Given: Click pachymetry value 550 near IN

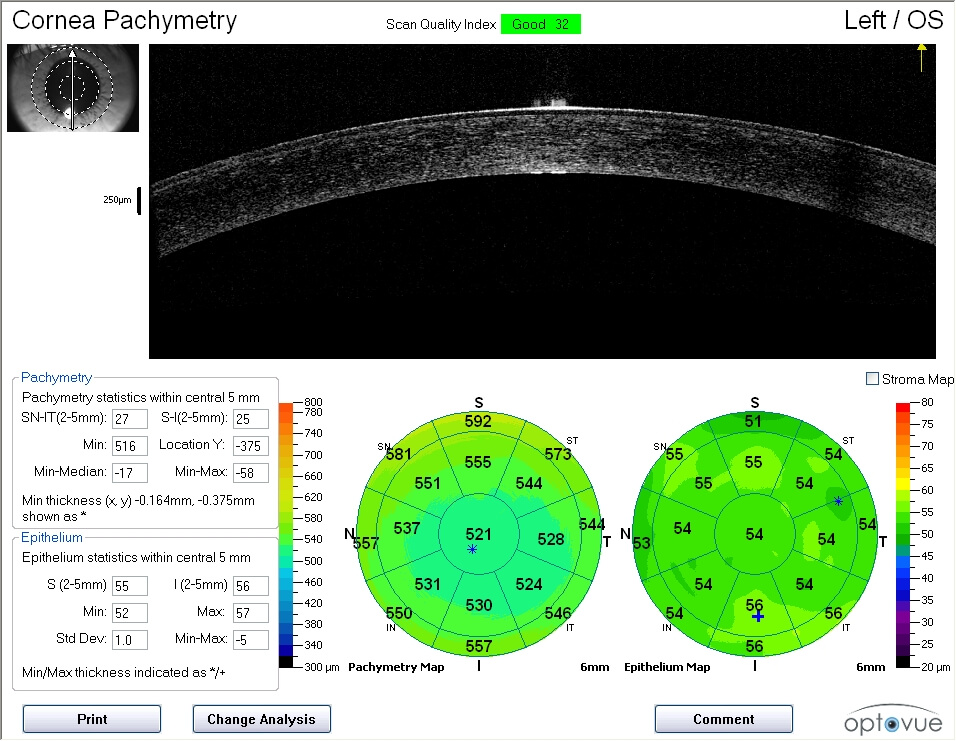Looking at the screenshot, I should click(x=399, y=613).
